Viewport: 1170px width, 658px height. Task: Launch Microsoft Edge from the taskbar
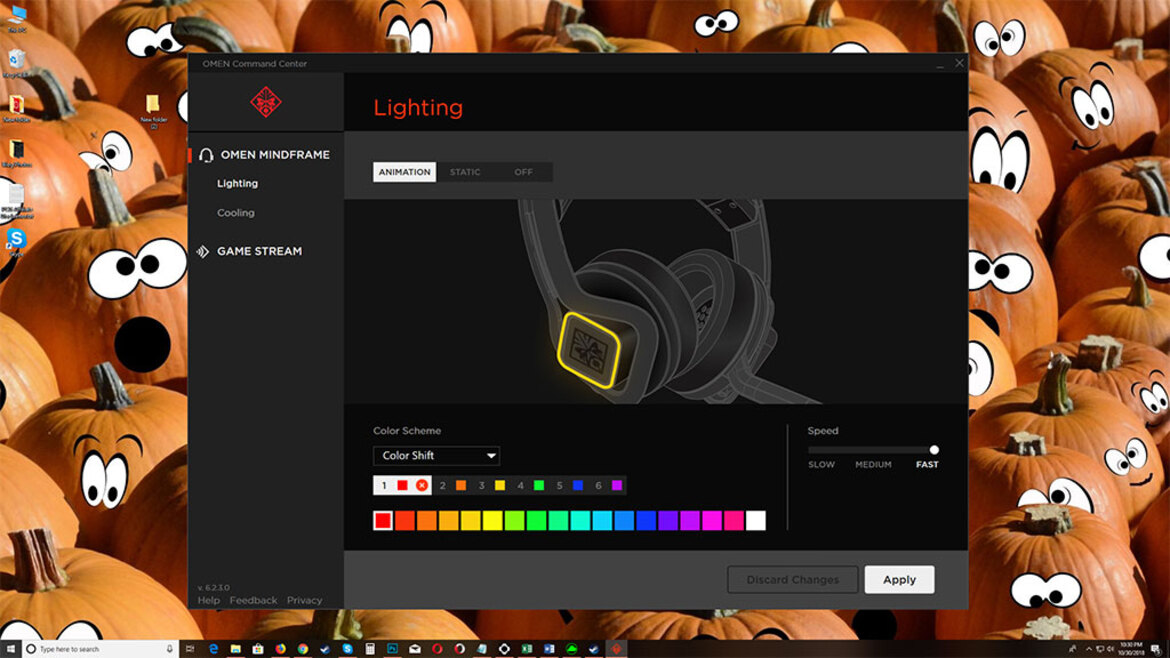point(213,649)
